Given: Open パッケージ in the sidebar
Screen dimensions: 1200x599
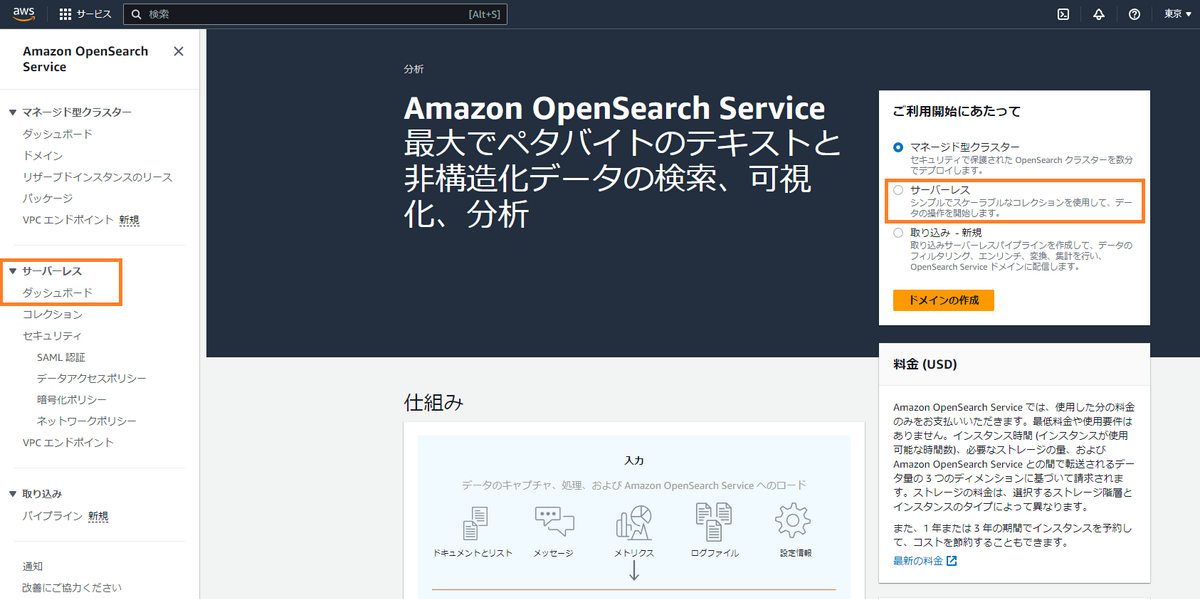Looking at the screenshot, I should (x=48, y=198).
